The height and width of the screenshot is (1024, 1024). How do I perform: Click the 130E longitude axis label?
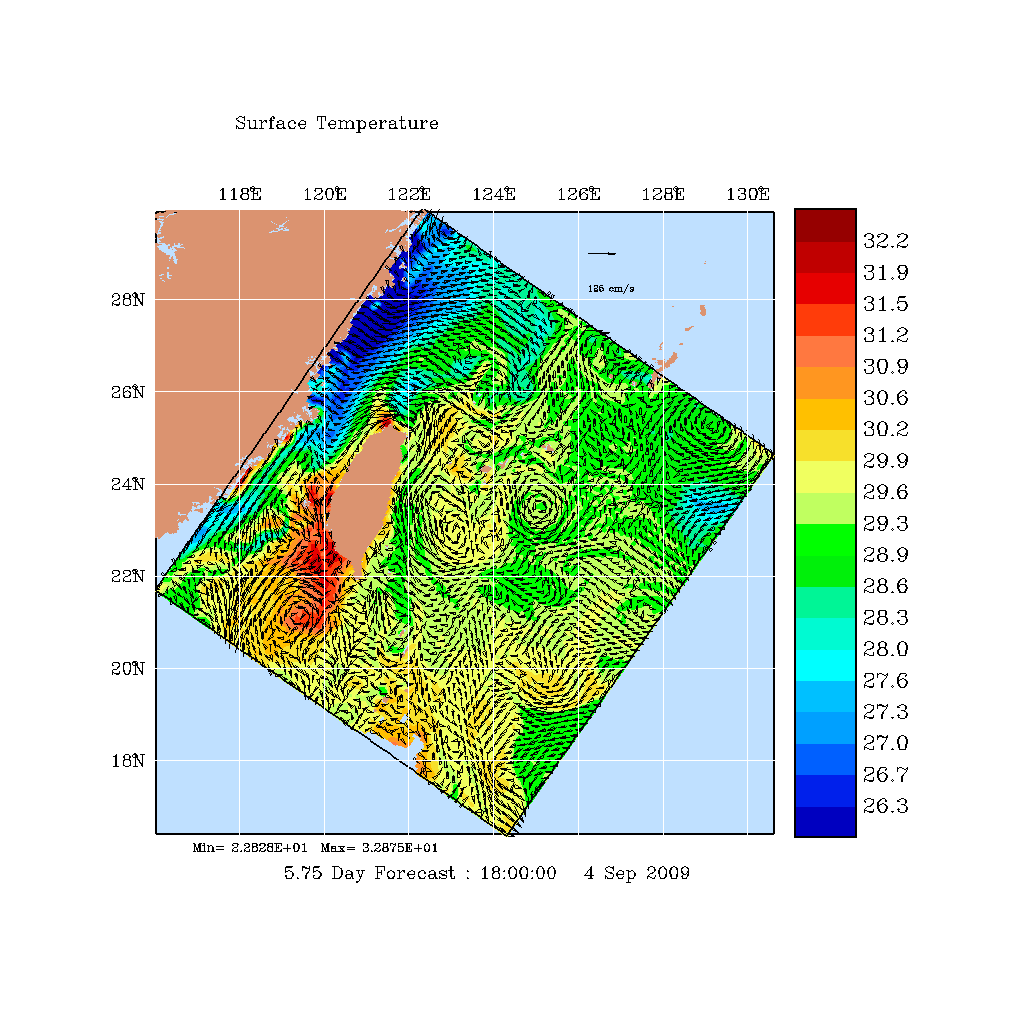click(x=748, y=195)
